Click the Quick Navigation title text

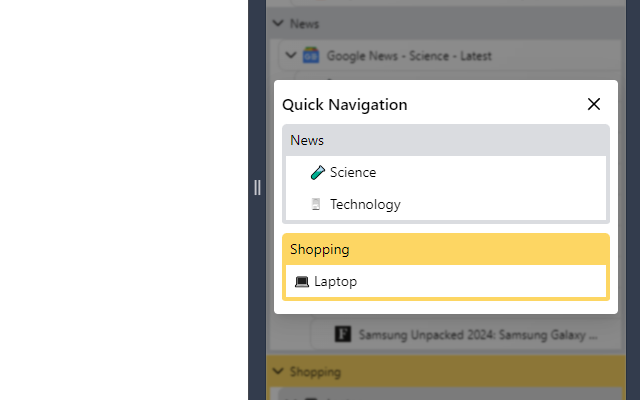pyautogui.click(x=344, y=105)
